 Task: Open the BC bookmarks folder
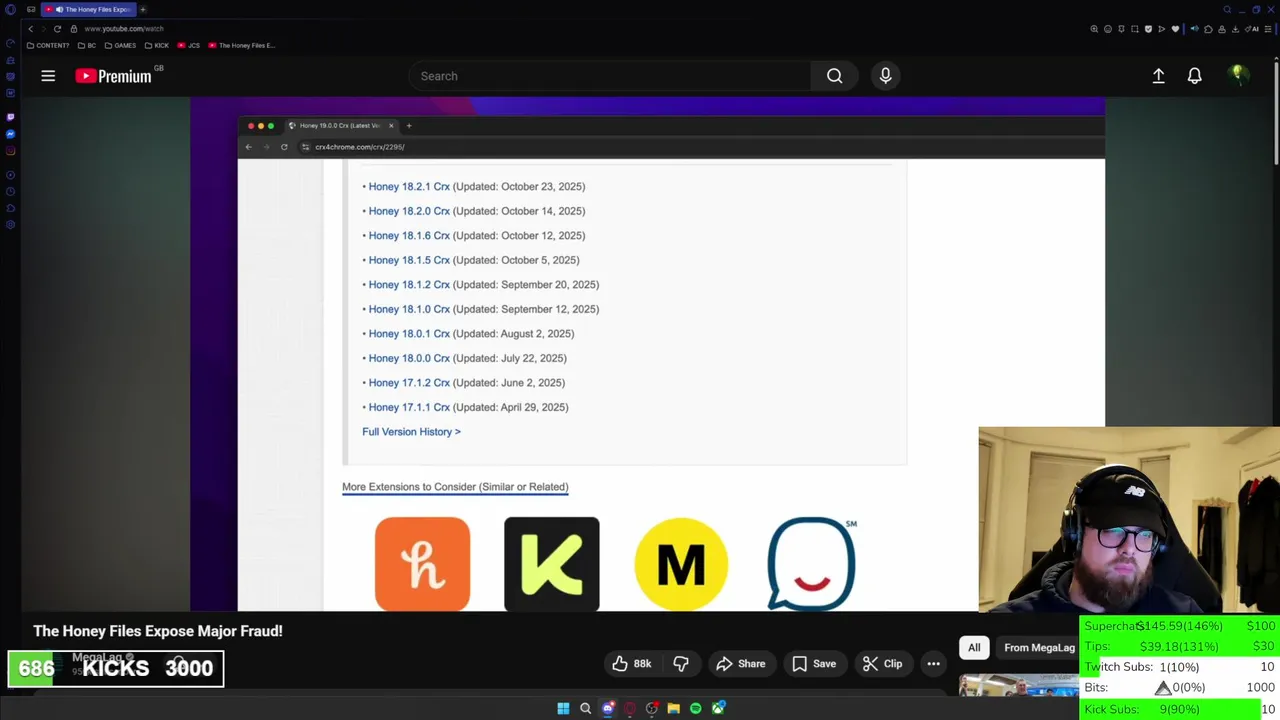pos(87,45)
